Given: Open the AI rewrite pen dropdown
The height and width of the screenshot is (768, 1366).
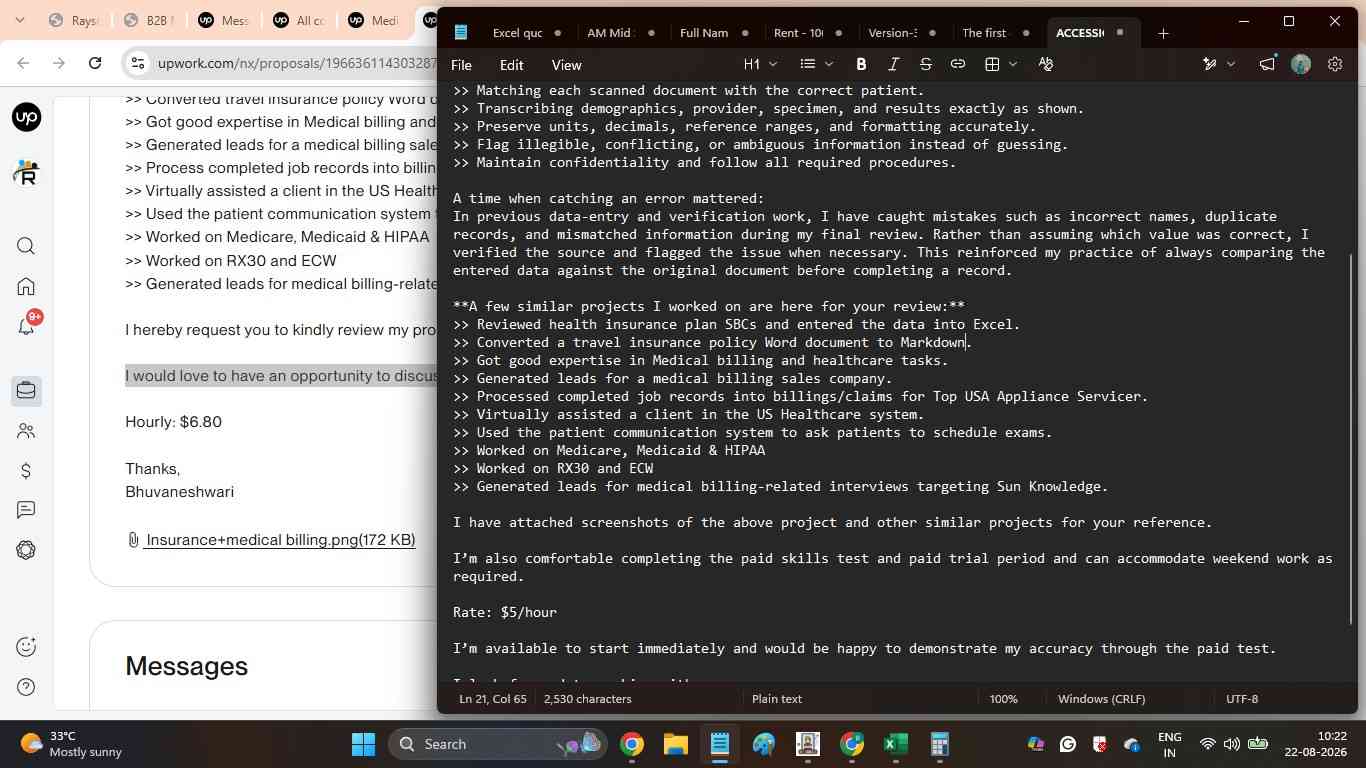Looking at the screenshot, I should click(x=1219, y=64).
